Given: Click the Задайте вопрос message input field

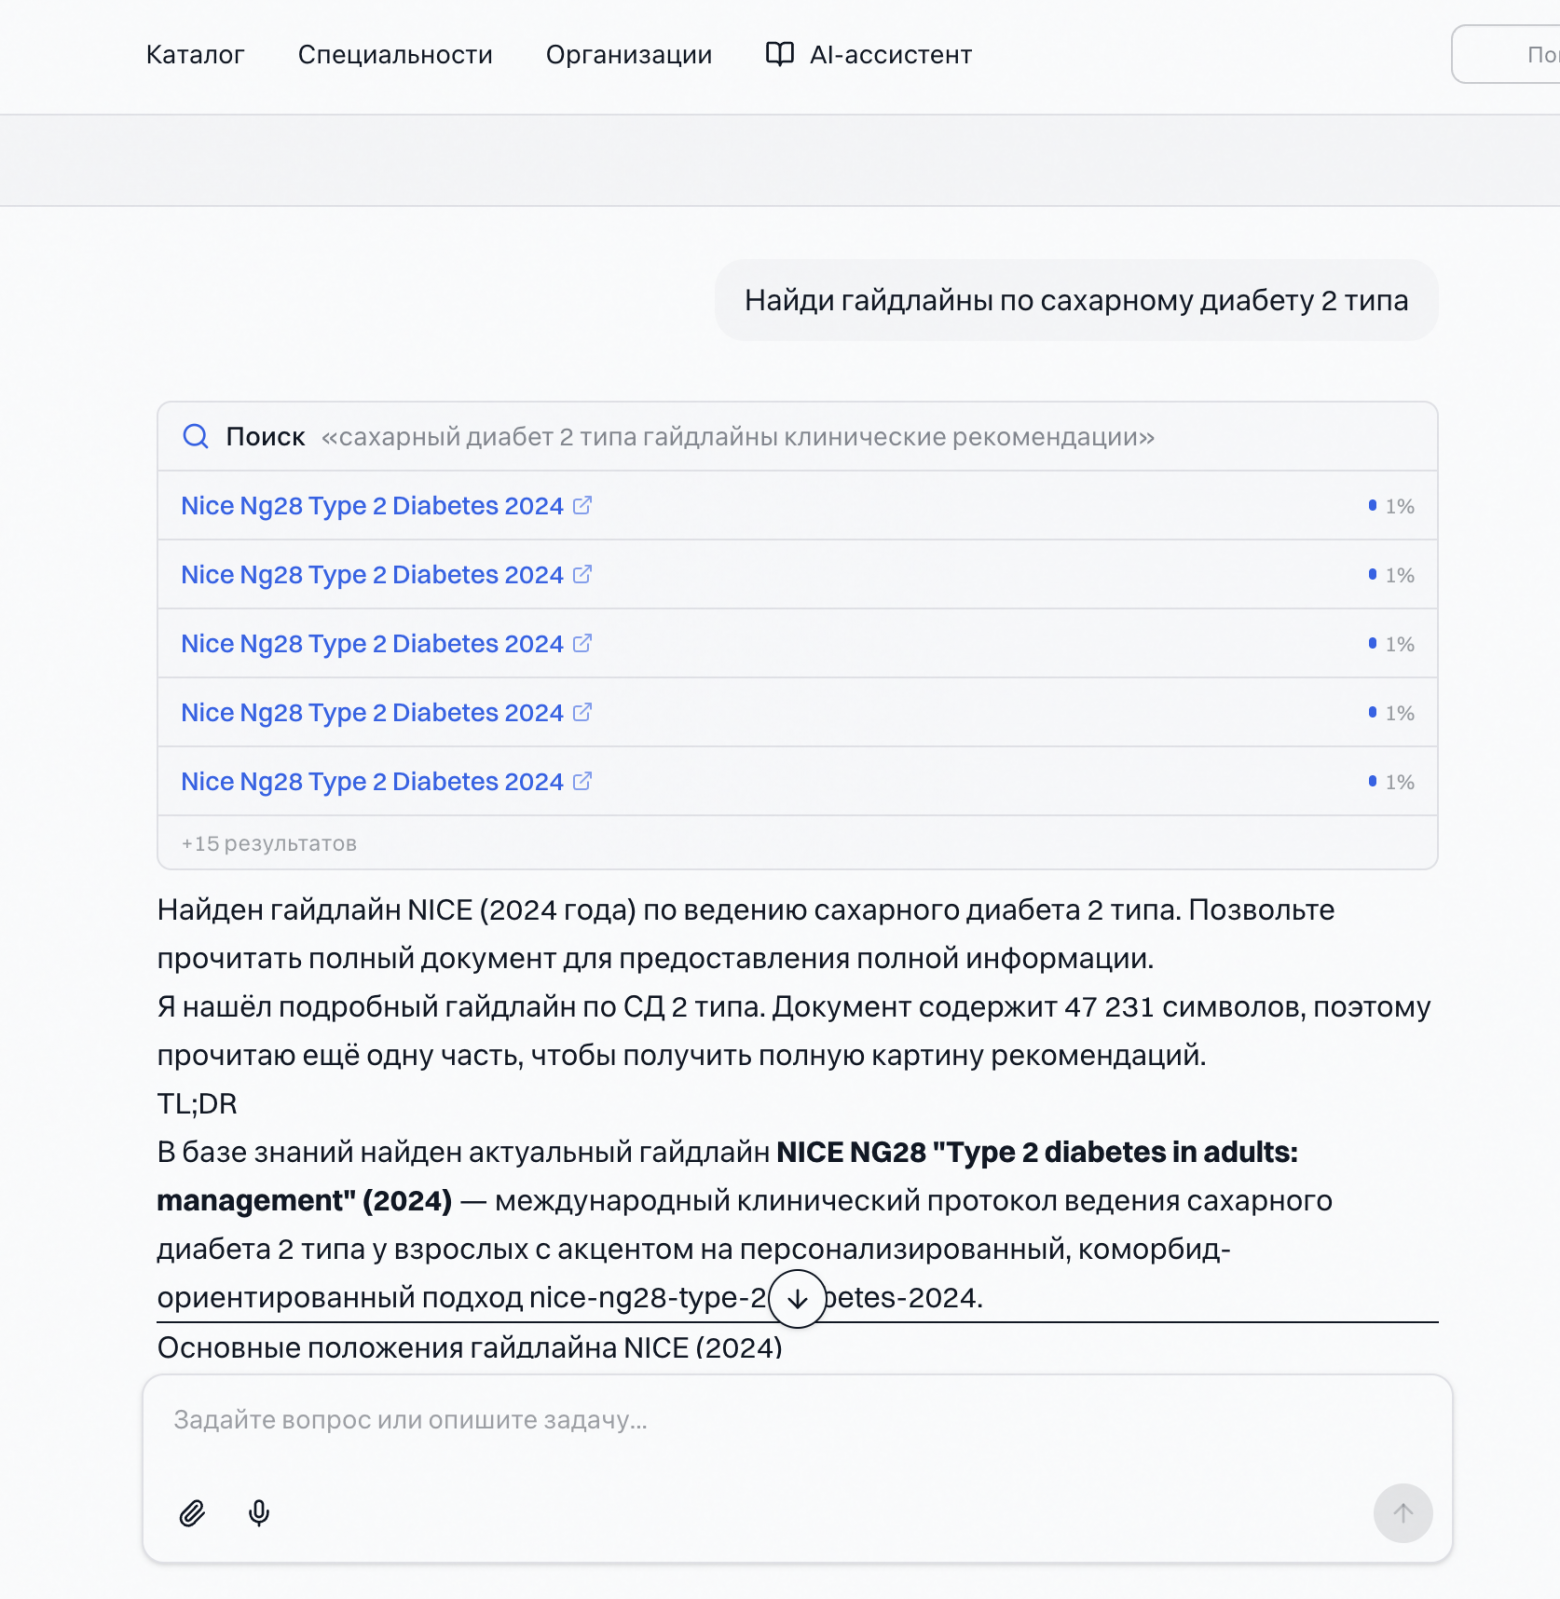Looking at the screenshot, I should (797, 1420).
